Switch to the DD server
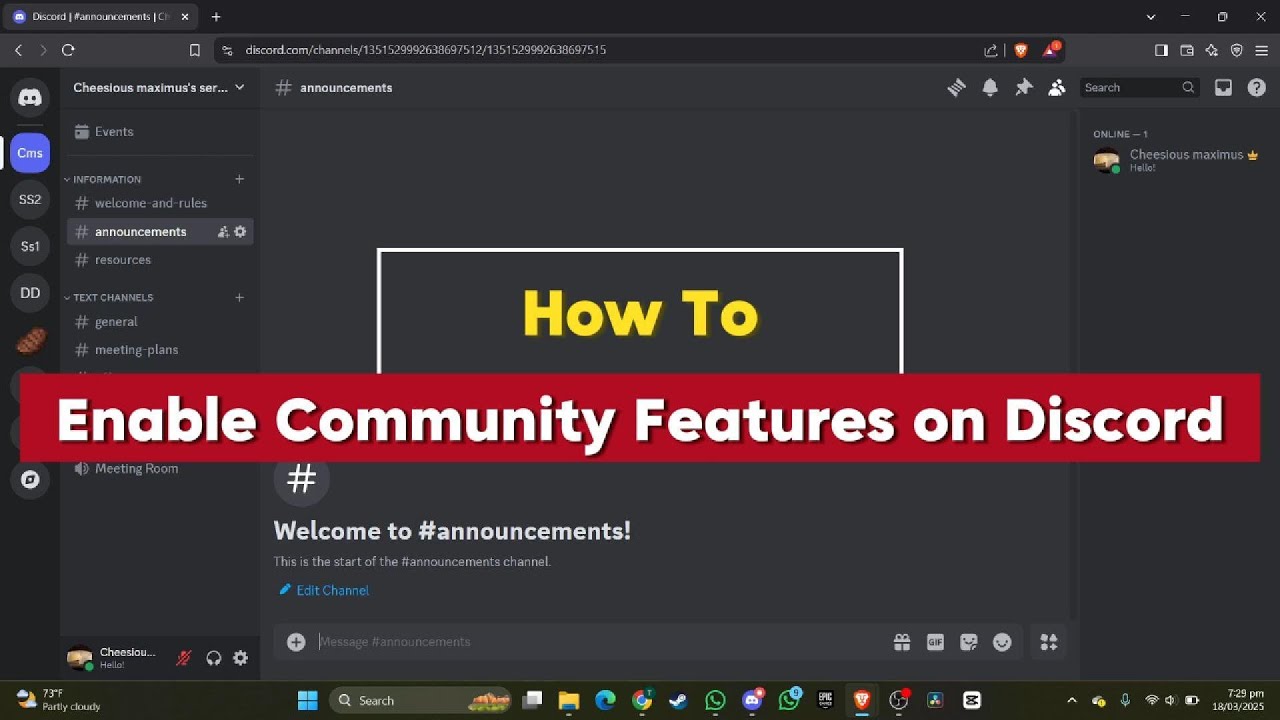Viewport: 1280px width, 720px height. pyautogui.click(x=30, y=293)
